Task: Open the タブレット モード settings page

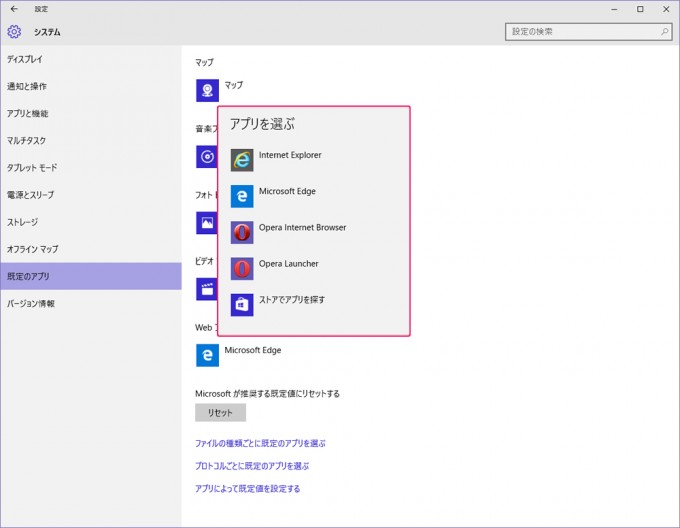Action: (91, 168)
